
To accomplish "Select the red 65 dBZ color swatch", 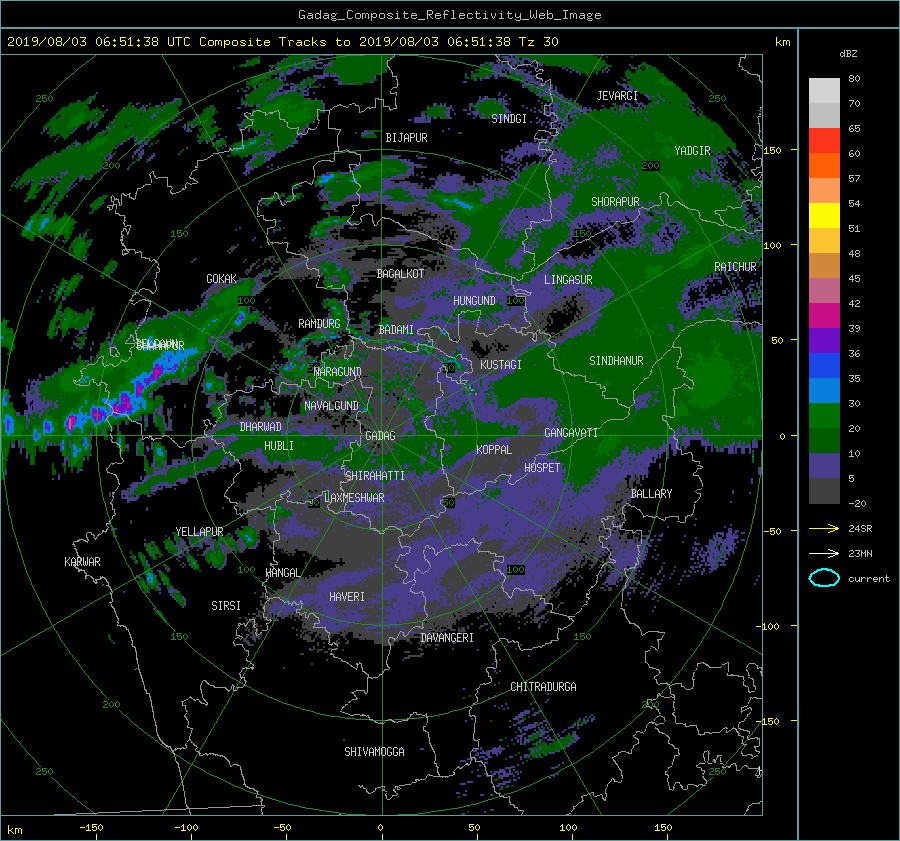I will click(824, 140).
